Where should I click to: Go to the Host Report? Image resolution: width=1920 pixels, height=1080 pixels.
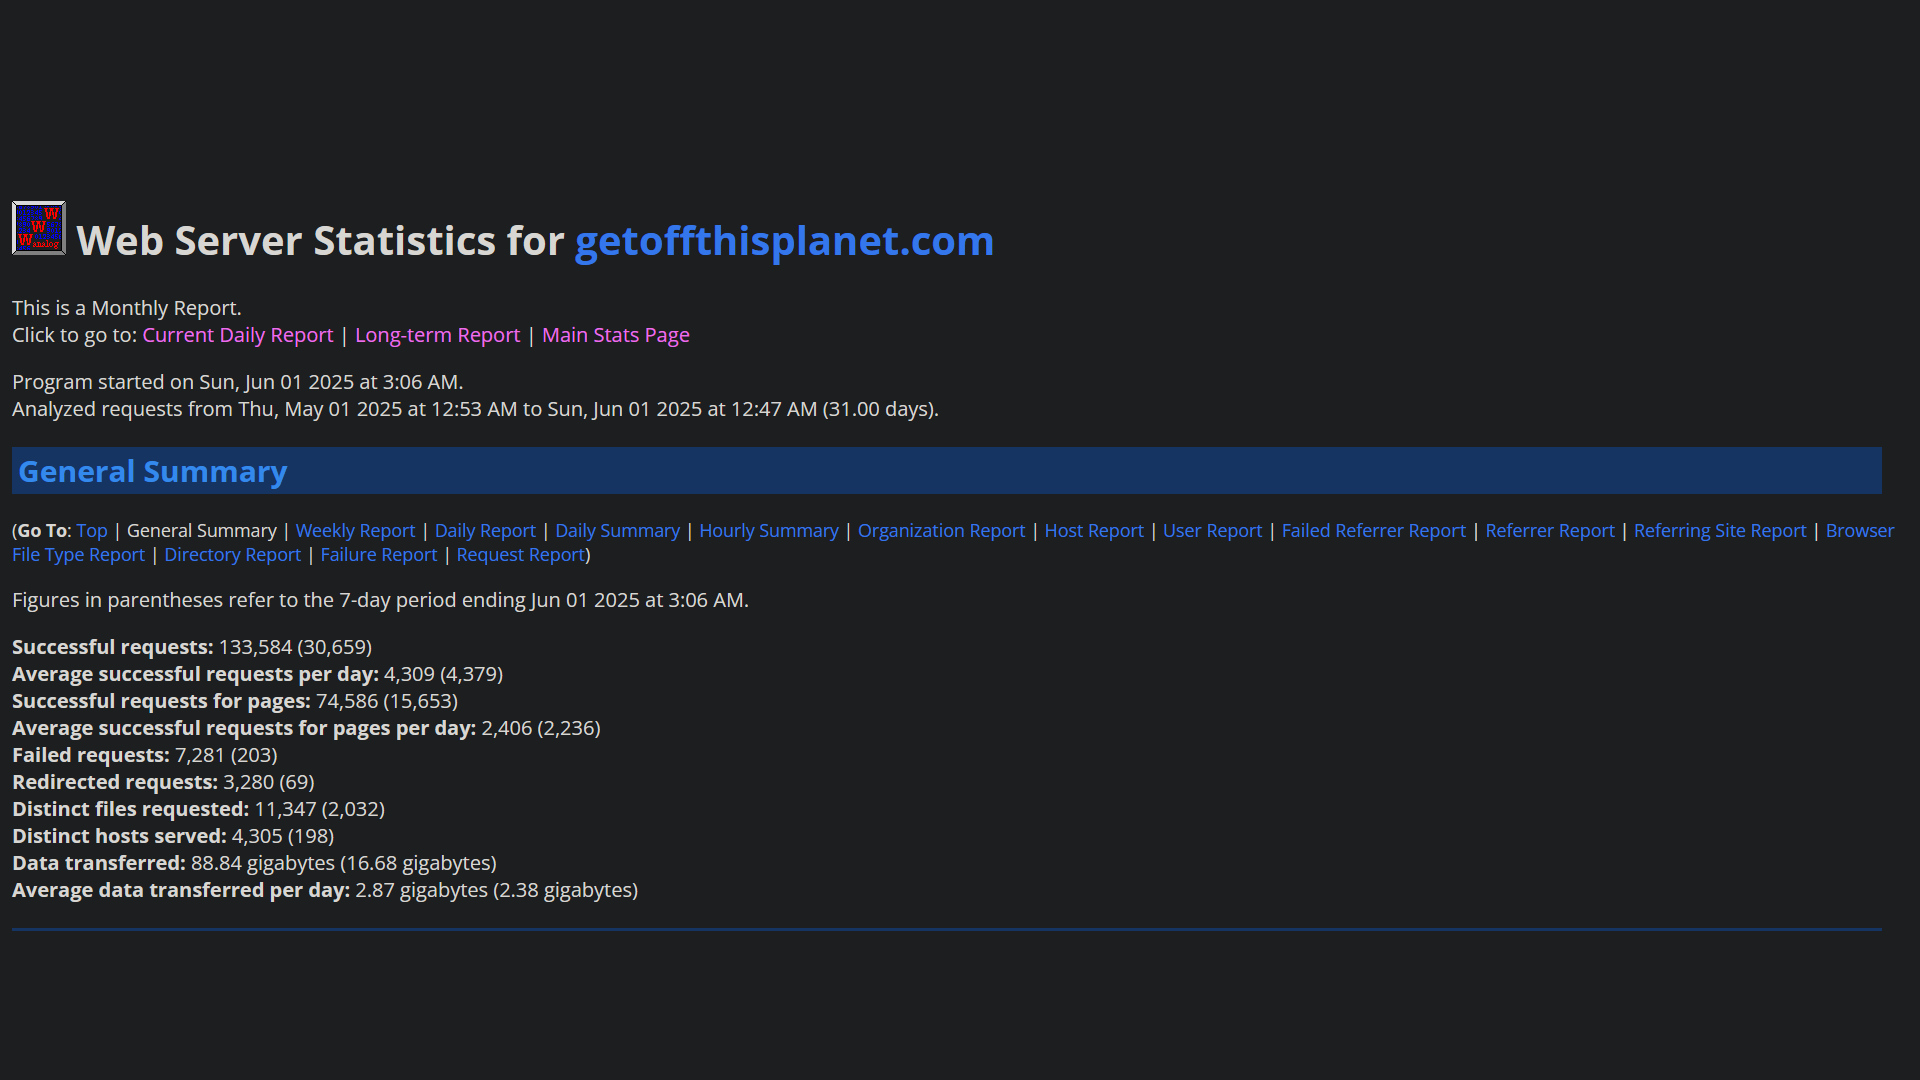pyautogui.click(x=1094, y=531)
